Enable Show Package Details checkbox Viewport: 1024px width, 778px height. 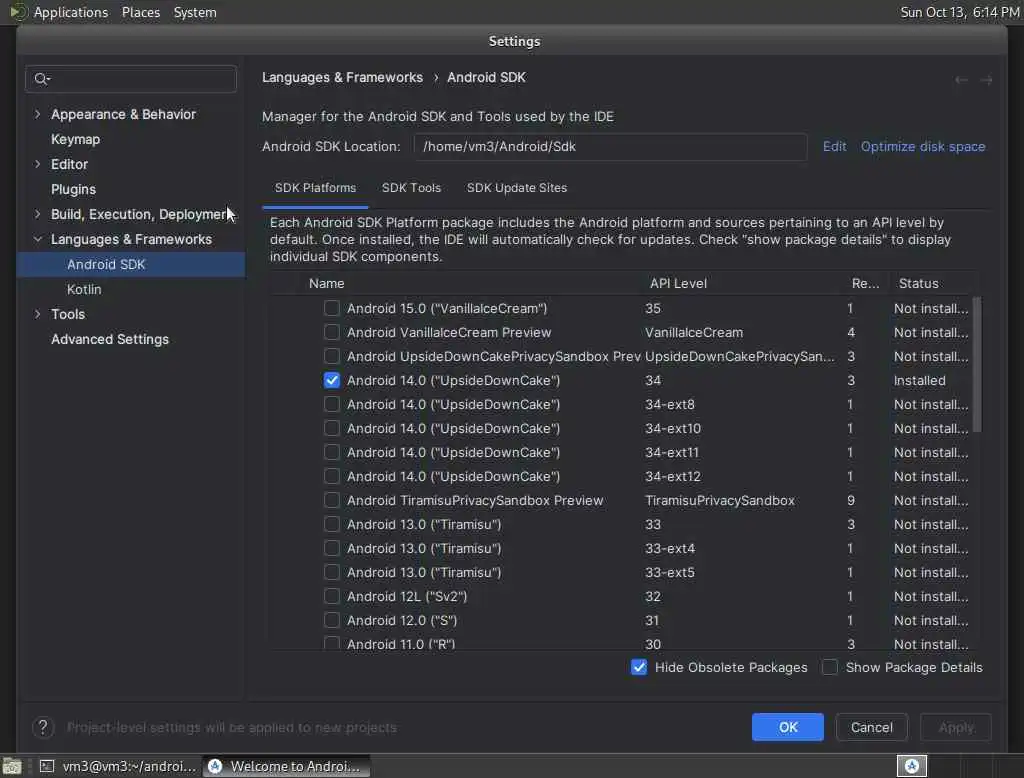pos(829,667)
